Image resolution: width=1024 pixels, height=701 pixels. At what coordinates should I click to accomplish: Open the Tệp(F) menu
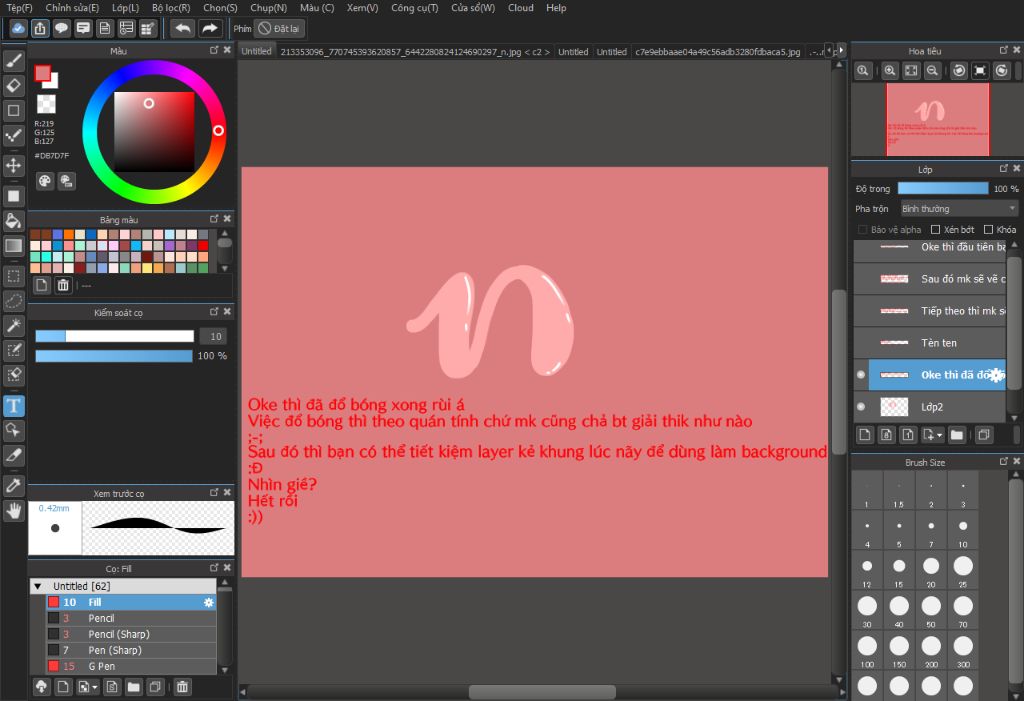click(x=19, y=8)
